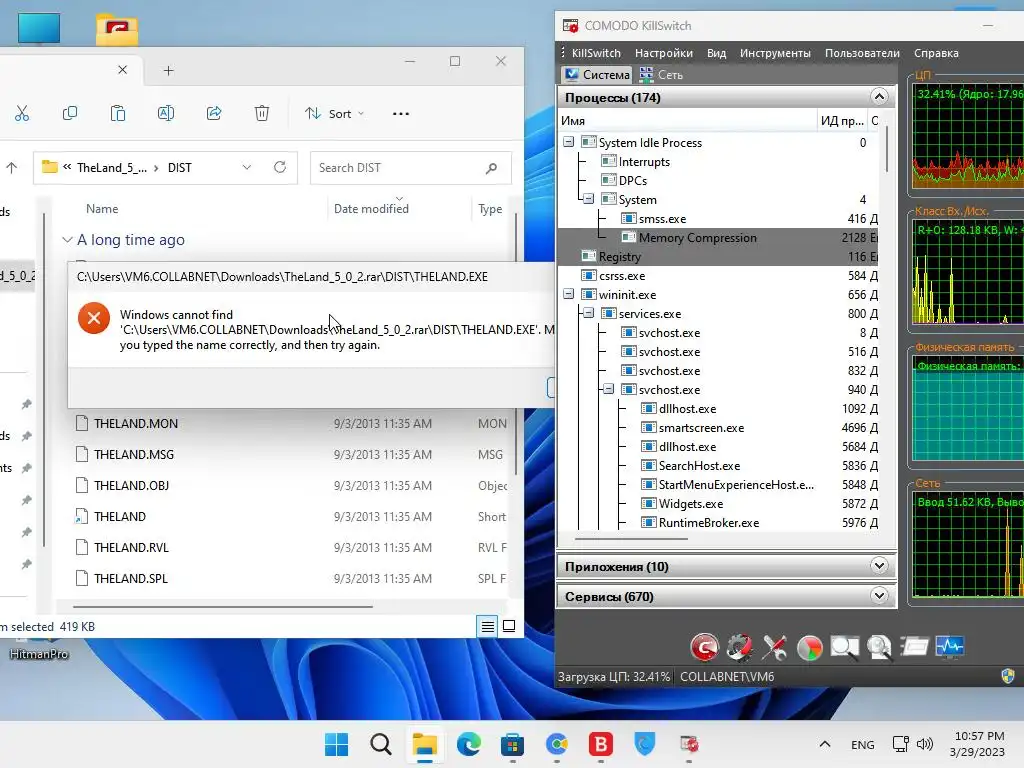Open Windows Start menu on taskbar
Screen dimensions: 1024x768
point(337,744)
